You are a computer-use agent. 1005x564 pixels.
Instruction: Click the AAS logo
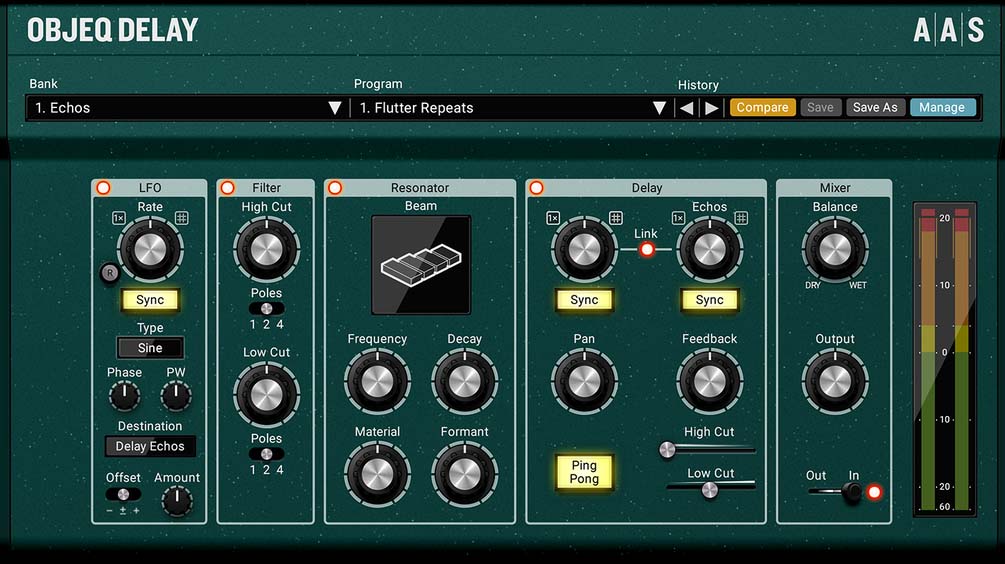(949, 30)
